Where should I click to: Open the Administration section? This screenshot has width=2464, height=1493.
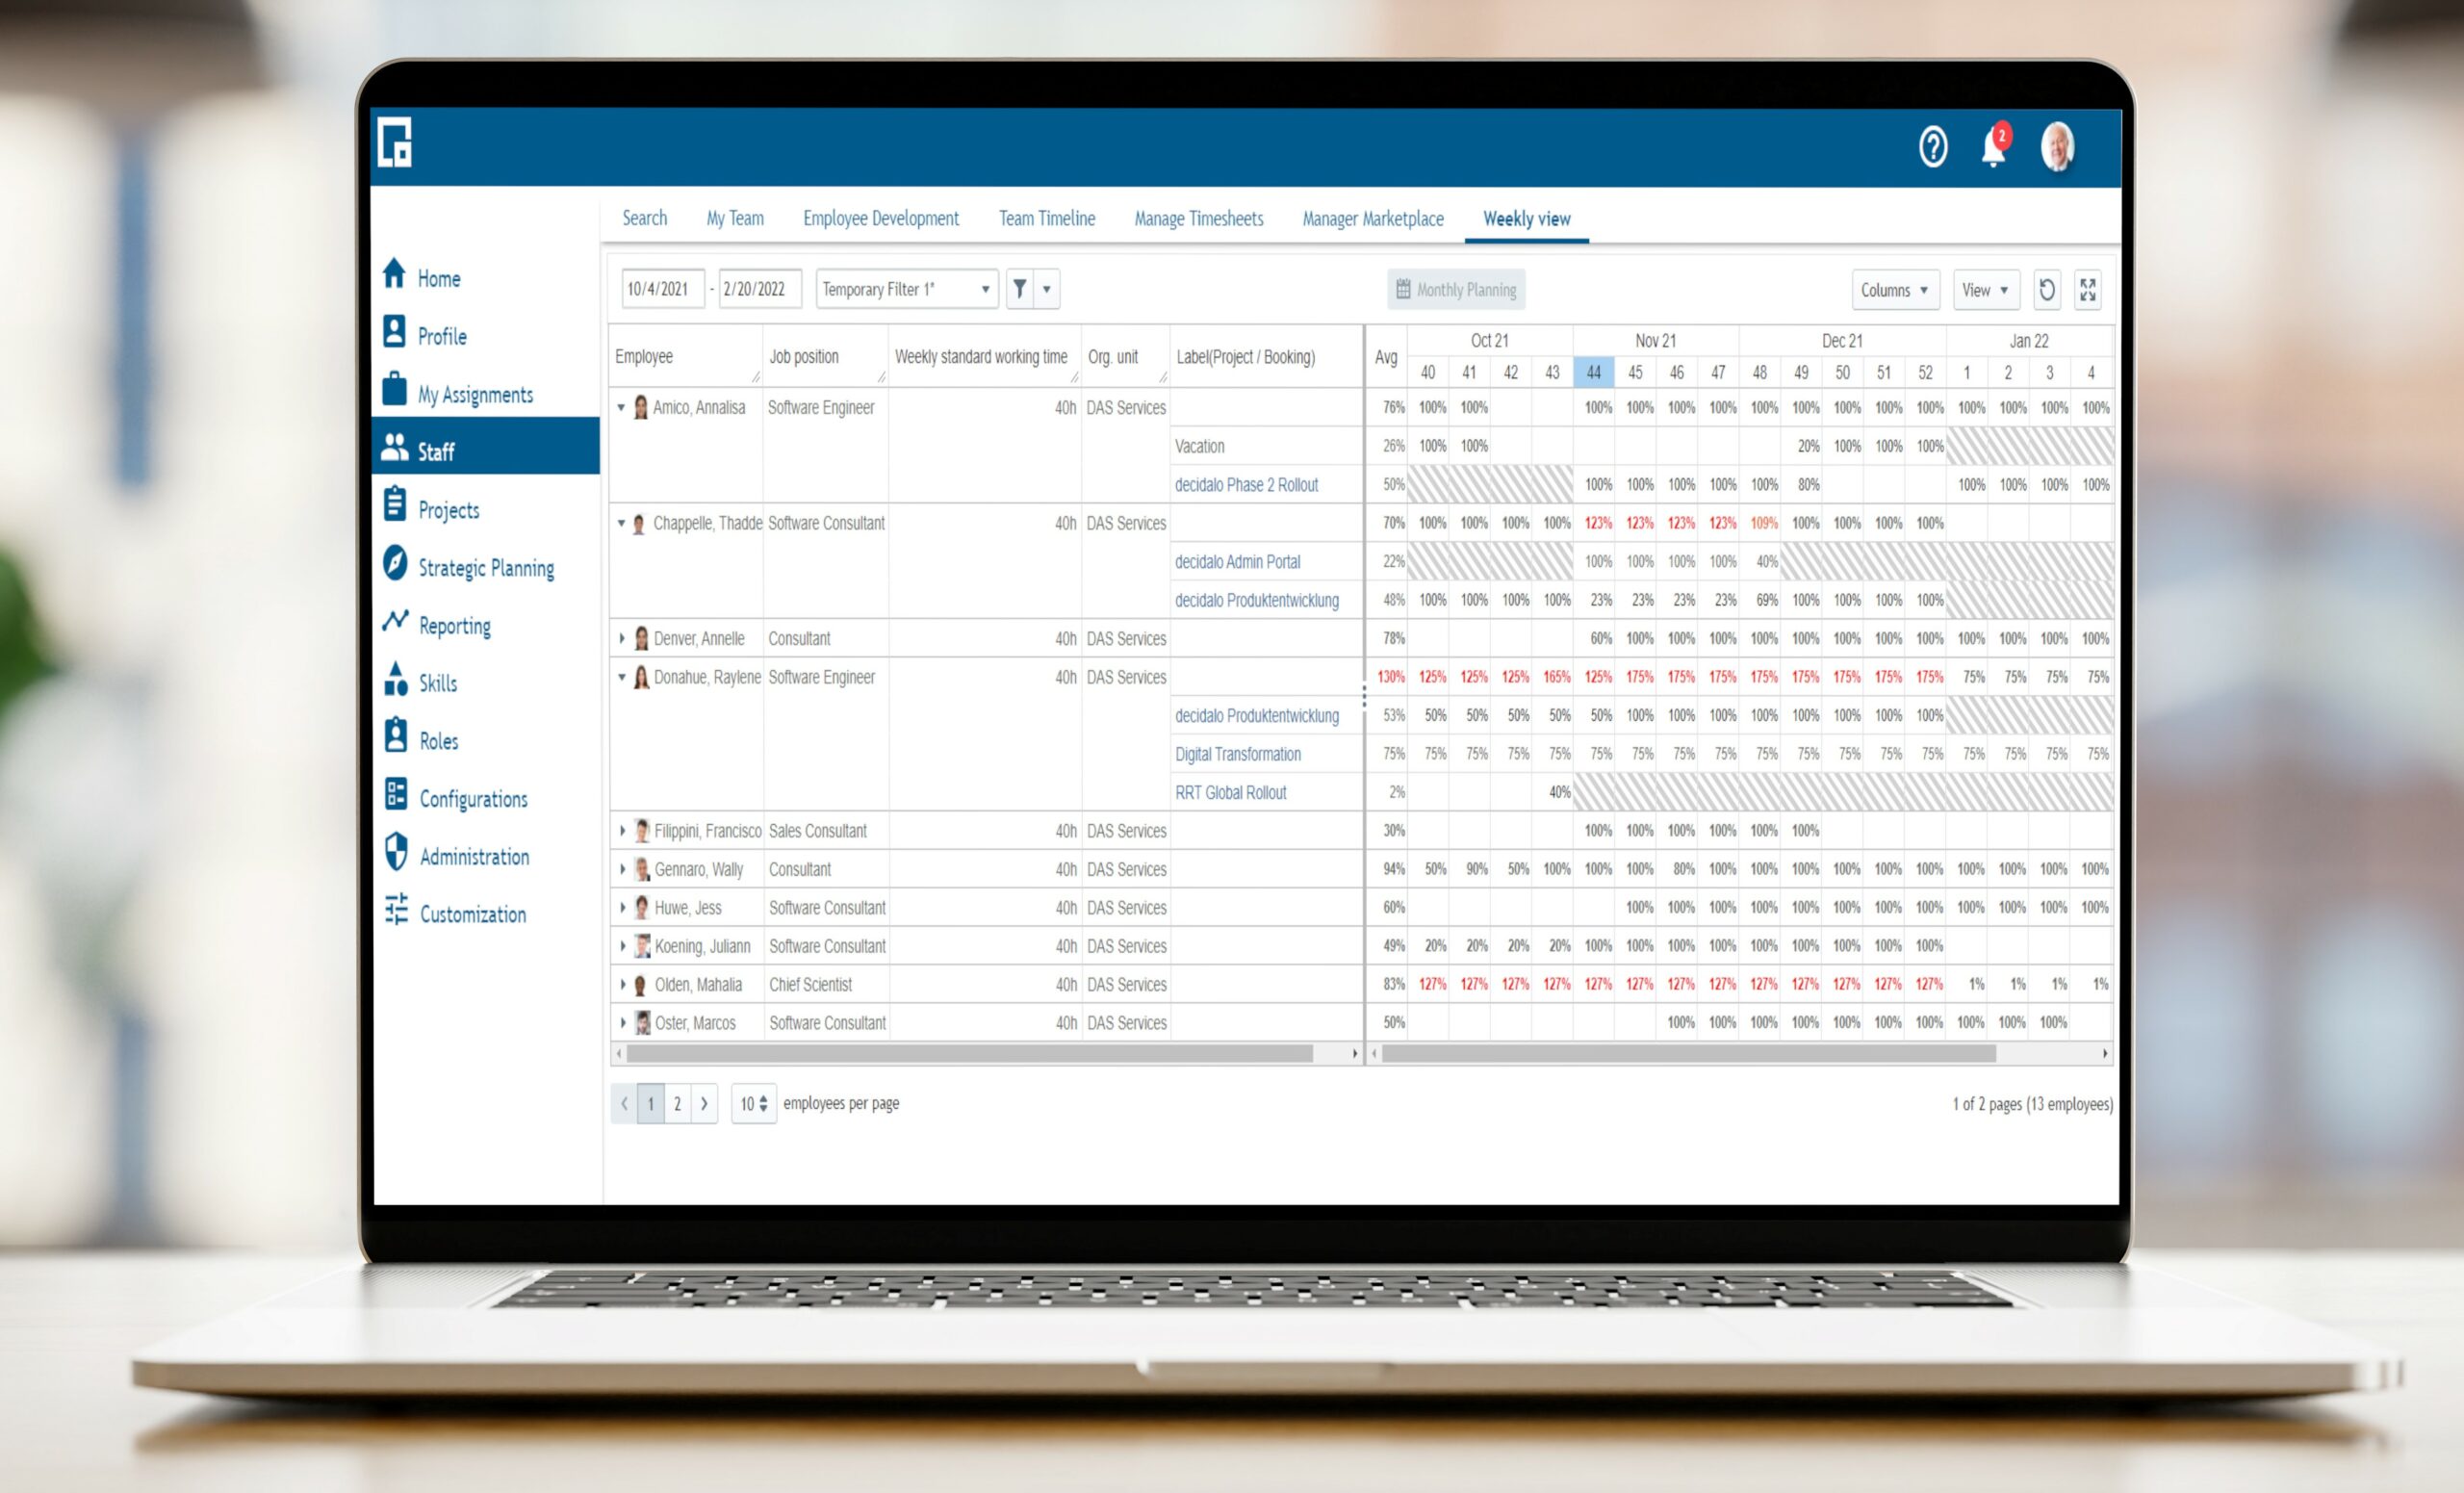(x=474, y=857)
